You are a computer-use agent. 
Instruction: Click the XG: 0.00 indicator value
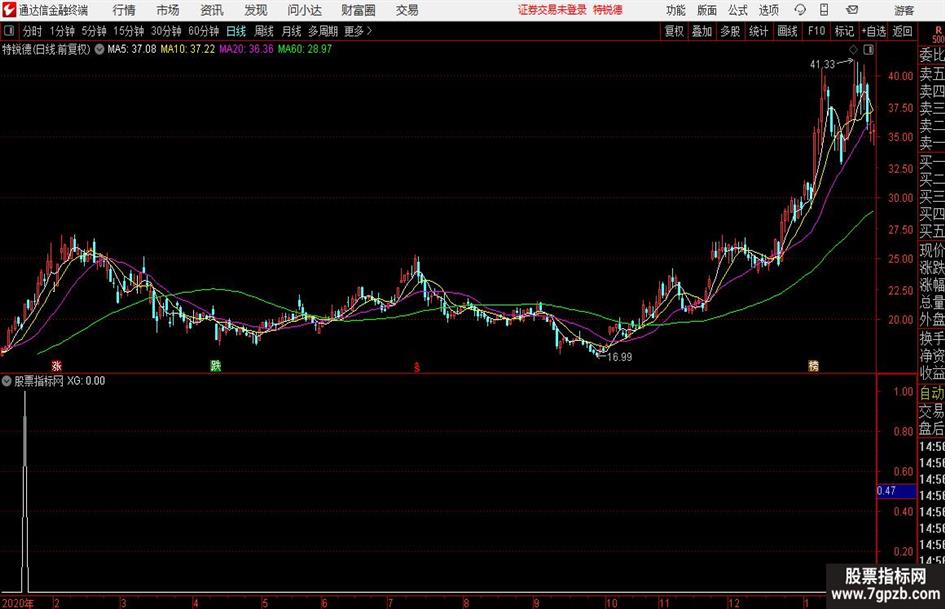(86, 381)
